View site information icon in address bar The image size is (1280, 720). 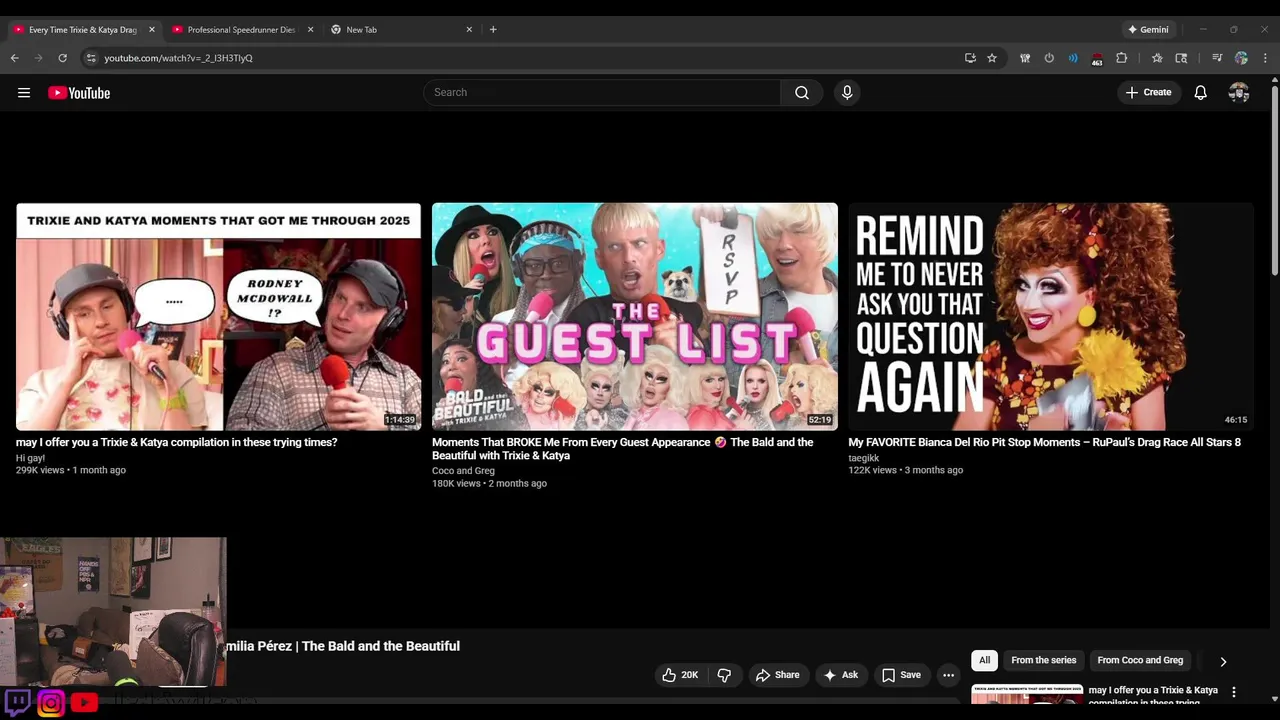[91, 58]
